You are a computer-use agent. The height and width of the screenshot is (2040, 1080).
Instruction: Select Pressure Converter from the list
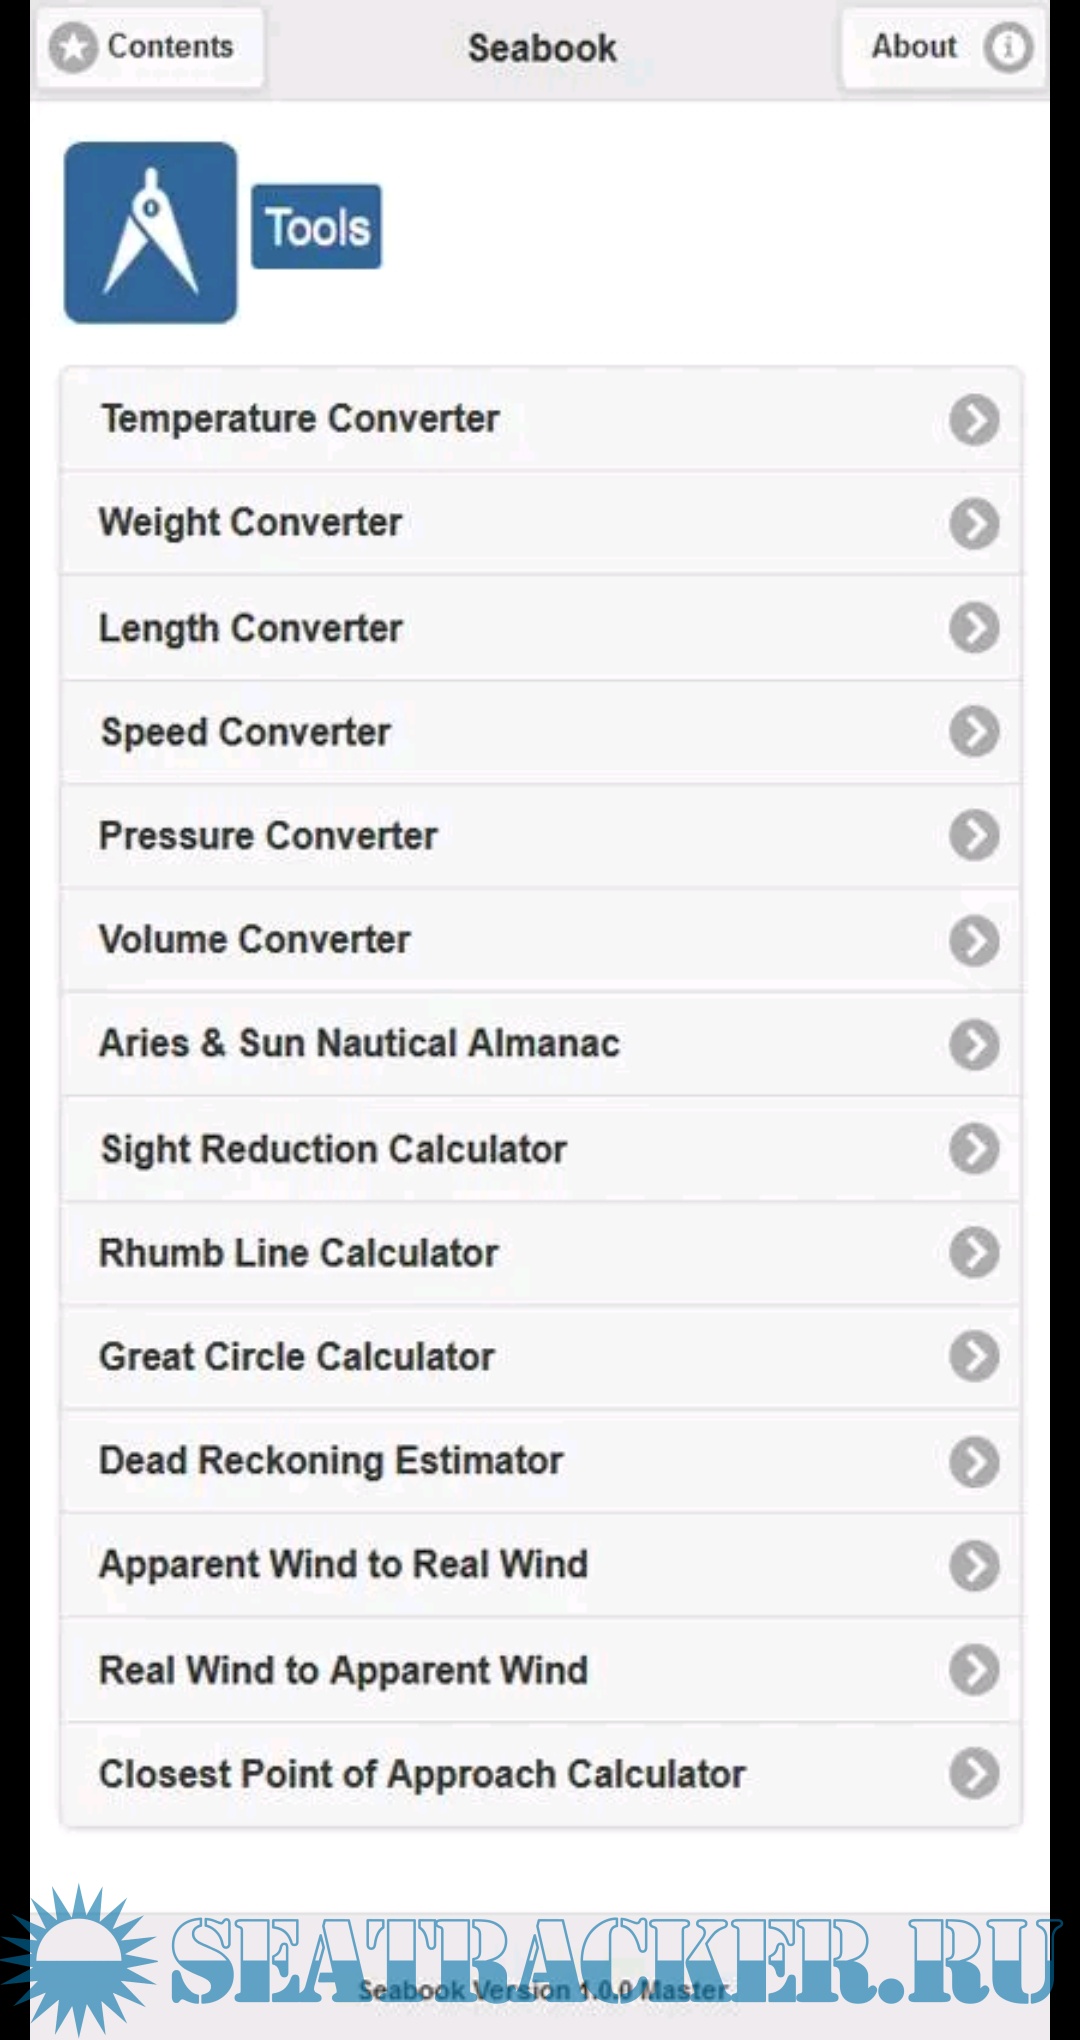point(268,836)
